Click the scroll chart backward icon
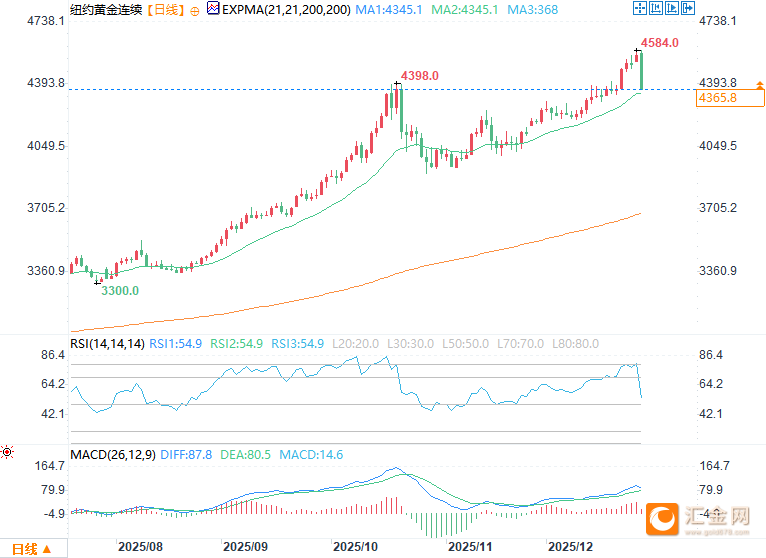Viewport: 766px width, 558px height. [x=656, y=8]
